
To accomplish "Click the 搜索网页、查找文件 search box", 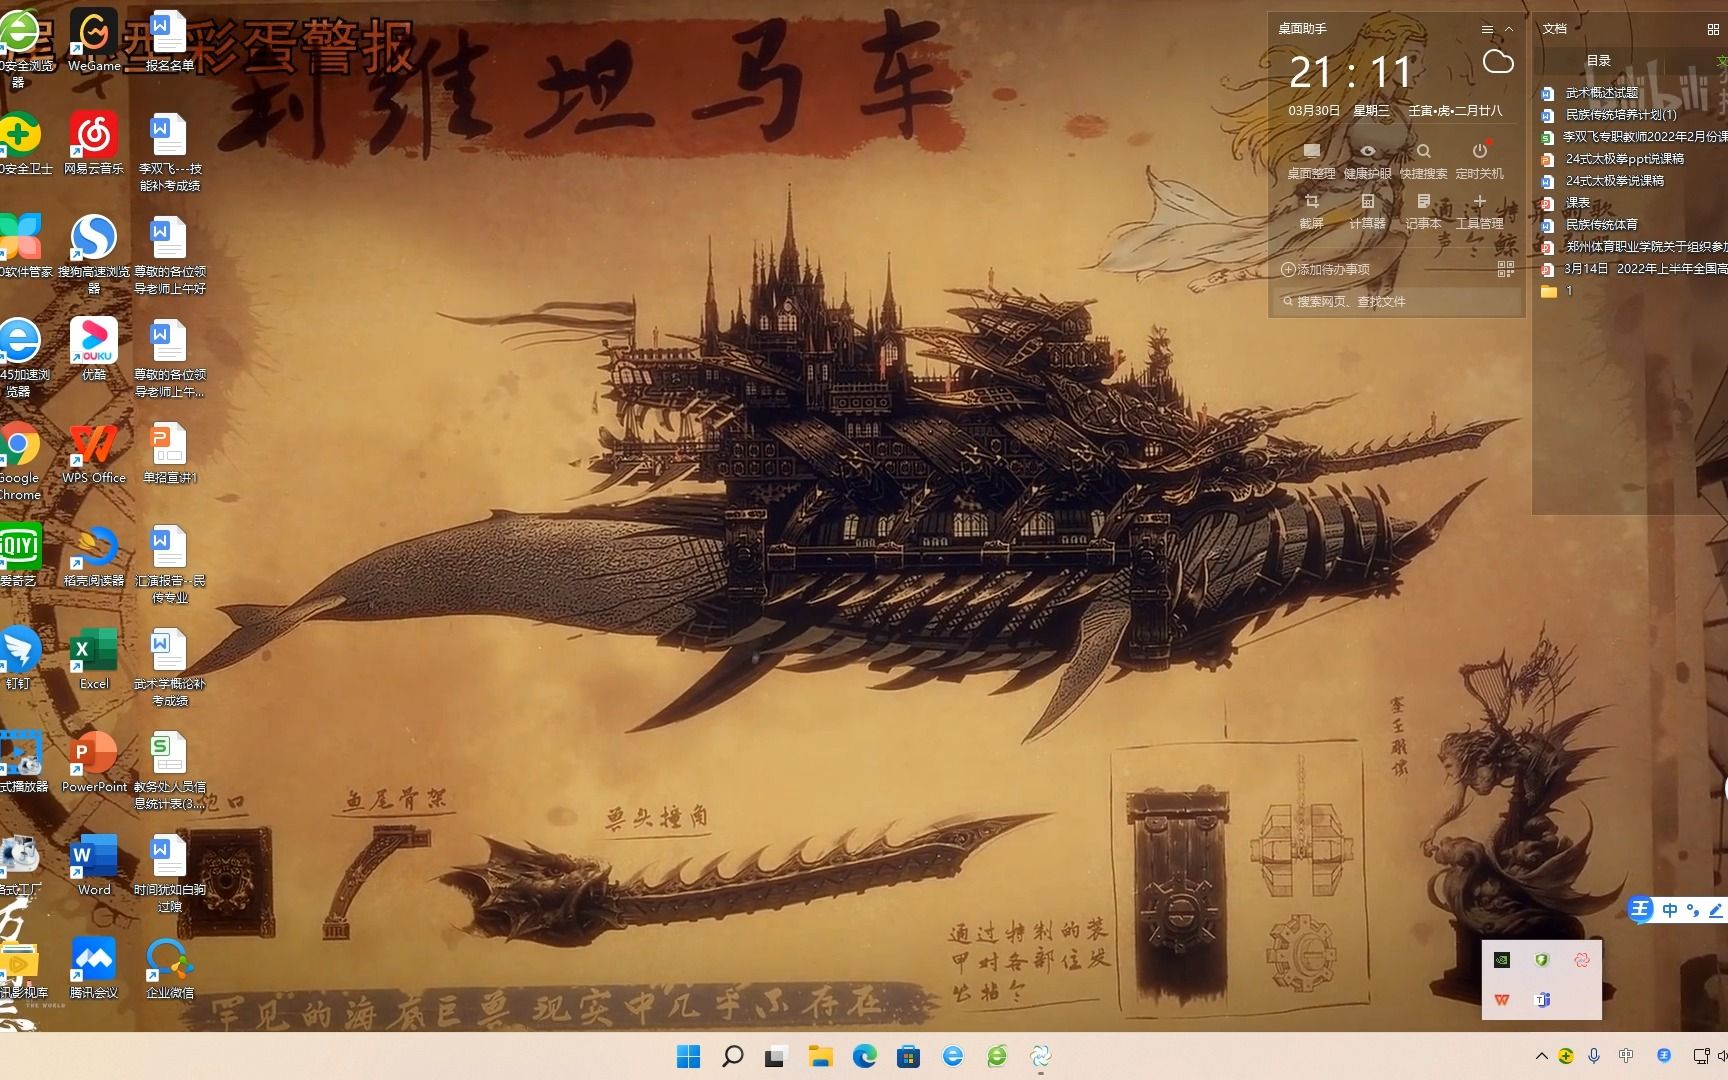I will (x=1396, y=301).
